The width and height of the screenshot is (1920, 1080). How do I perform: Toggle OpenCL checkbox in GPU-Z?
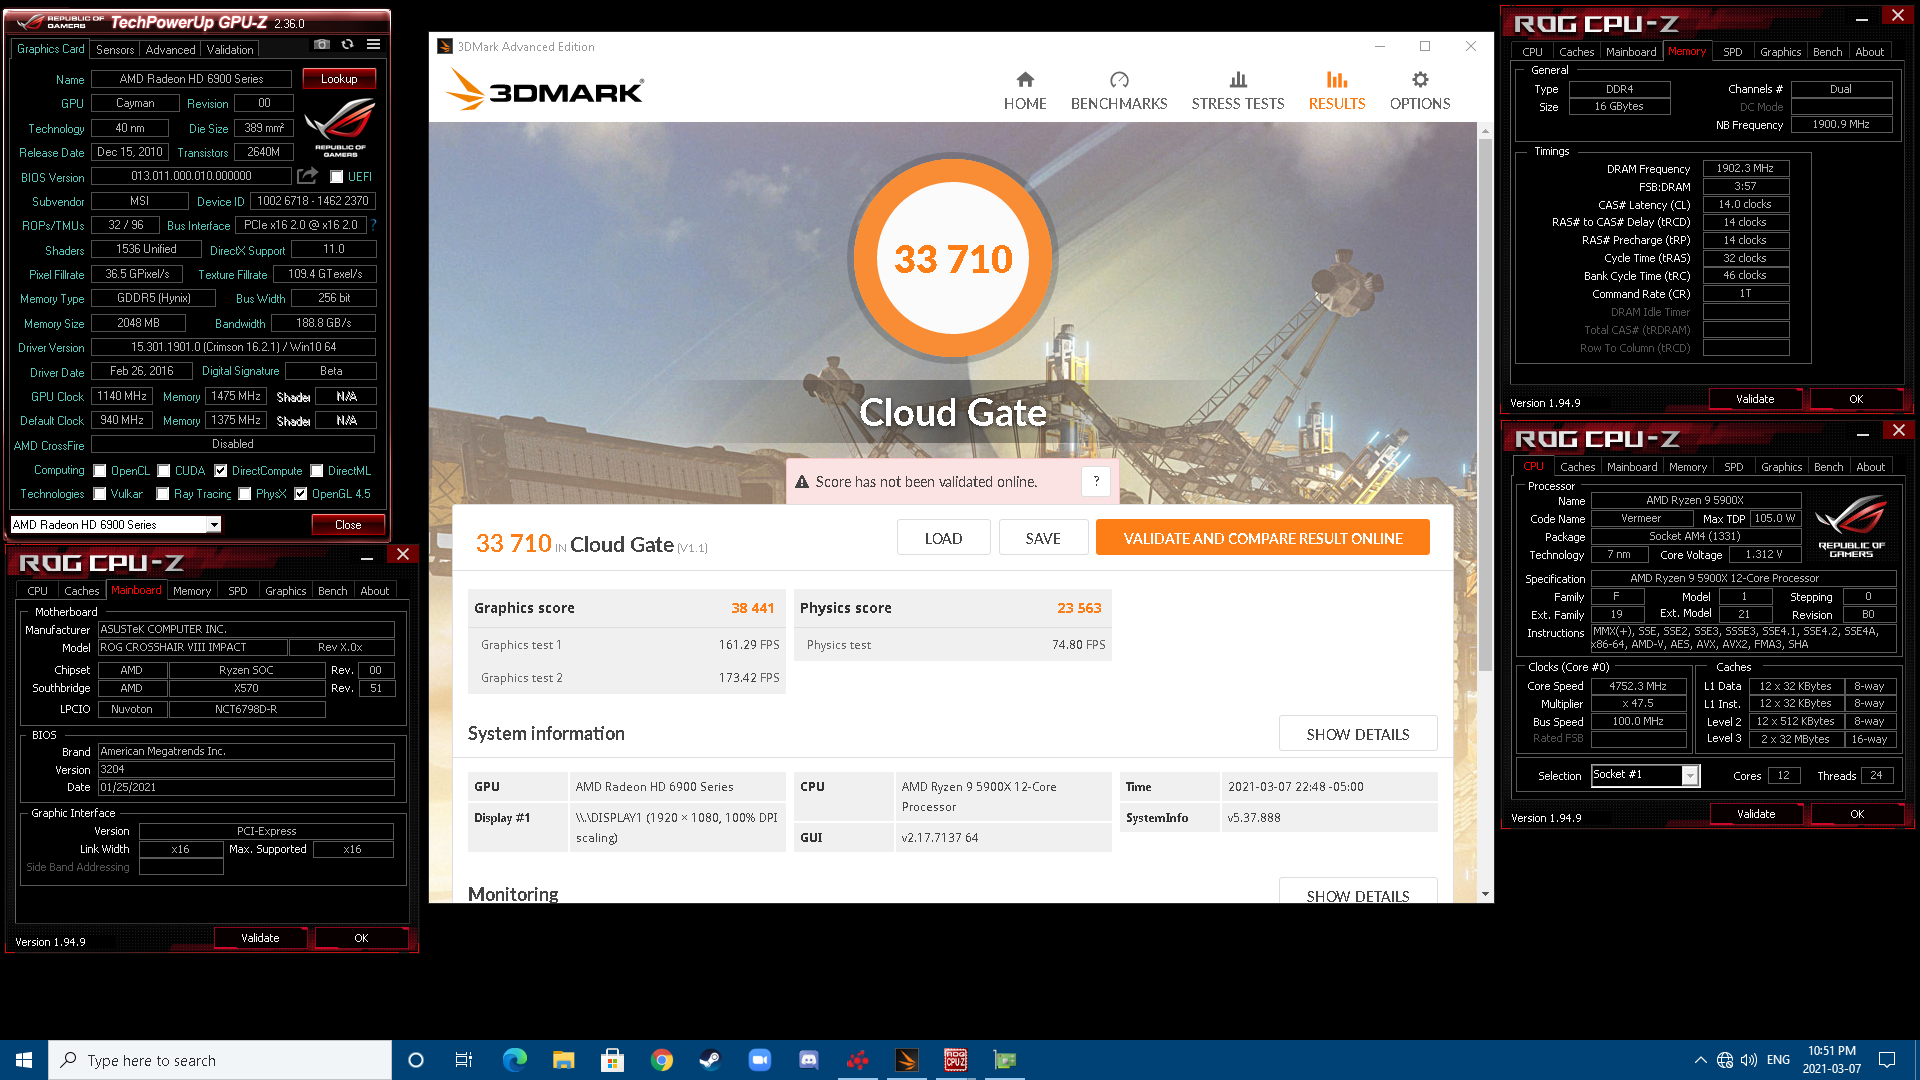tap(100, 471)
